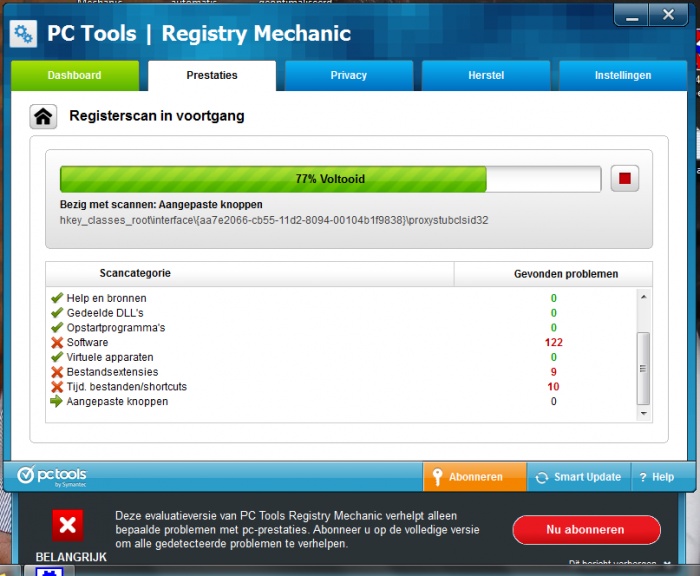Image resolution: width=700 pixels, height=576 pixels.
Task: Click the red X BELANGRIJK warning icon
Action: [67, 525]
